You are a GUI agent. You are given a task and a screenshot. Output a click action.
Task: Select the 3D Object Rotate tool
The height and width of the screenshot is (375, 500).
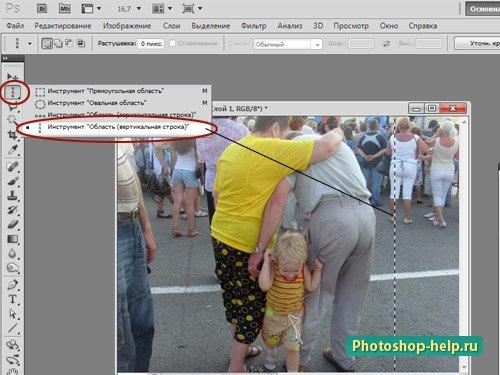pos(13,345)
